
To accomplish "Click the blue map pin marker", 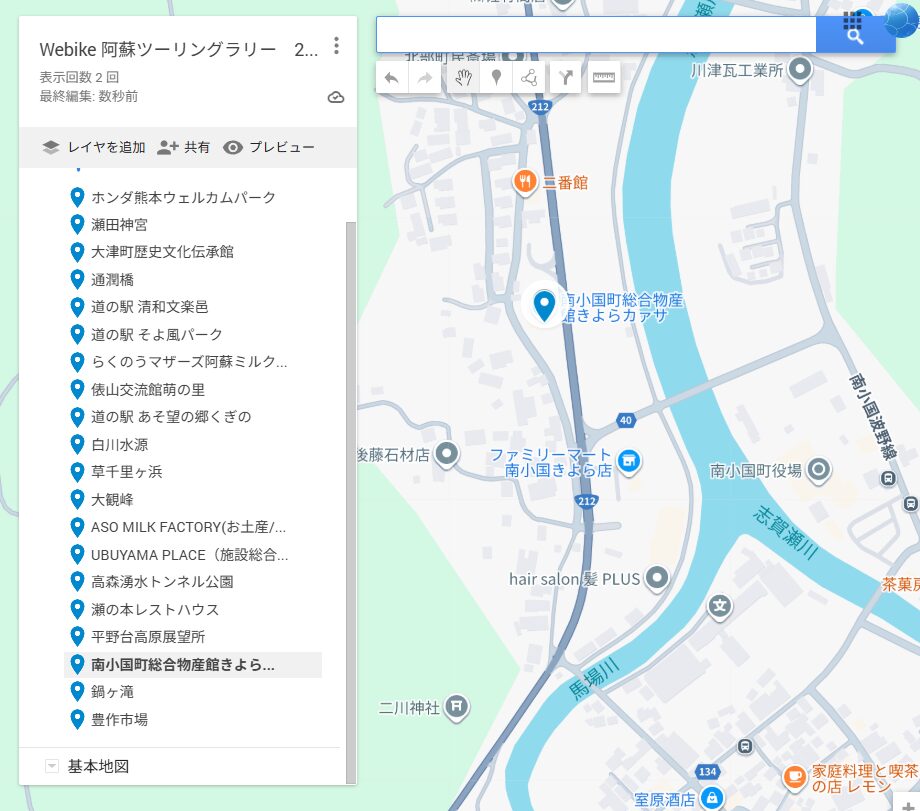I will pos(544,305).
